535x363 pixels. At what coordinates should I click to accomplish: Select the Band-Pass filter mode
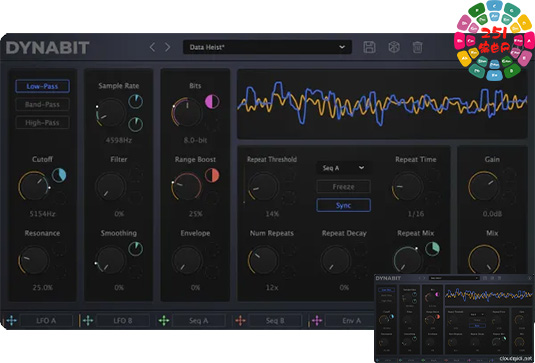[x=42, y=104]
